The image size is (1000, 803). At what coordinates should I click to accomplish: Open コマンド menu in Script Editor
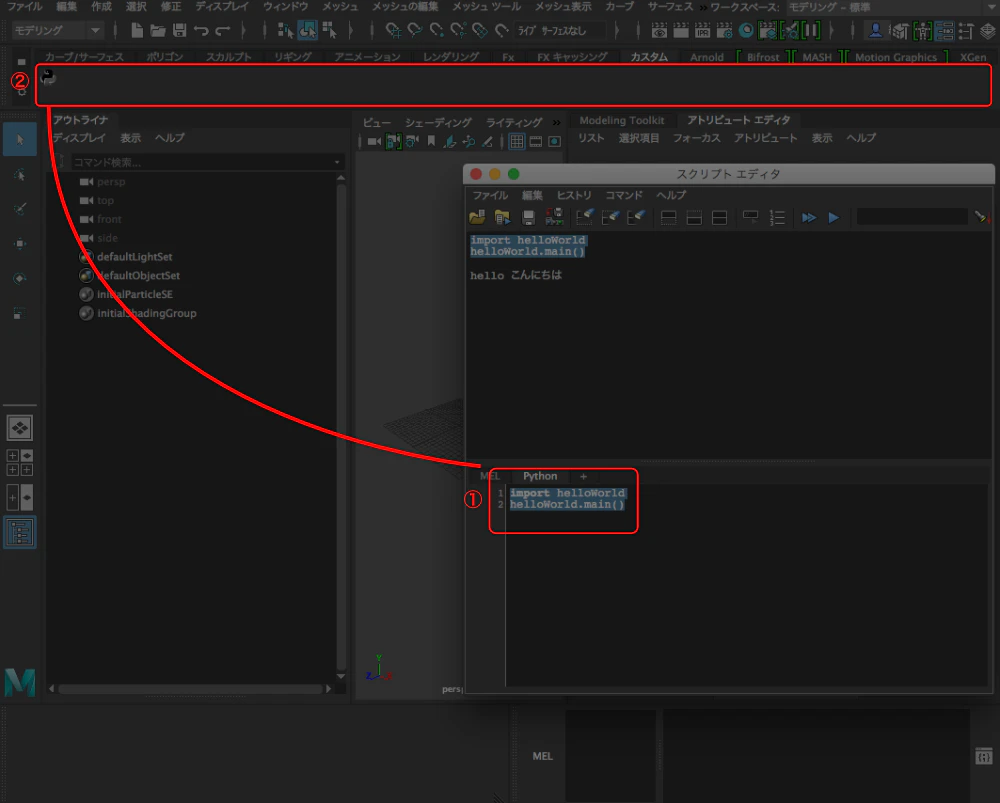[624, 195]
